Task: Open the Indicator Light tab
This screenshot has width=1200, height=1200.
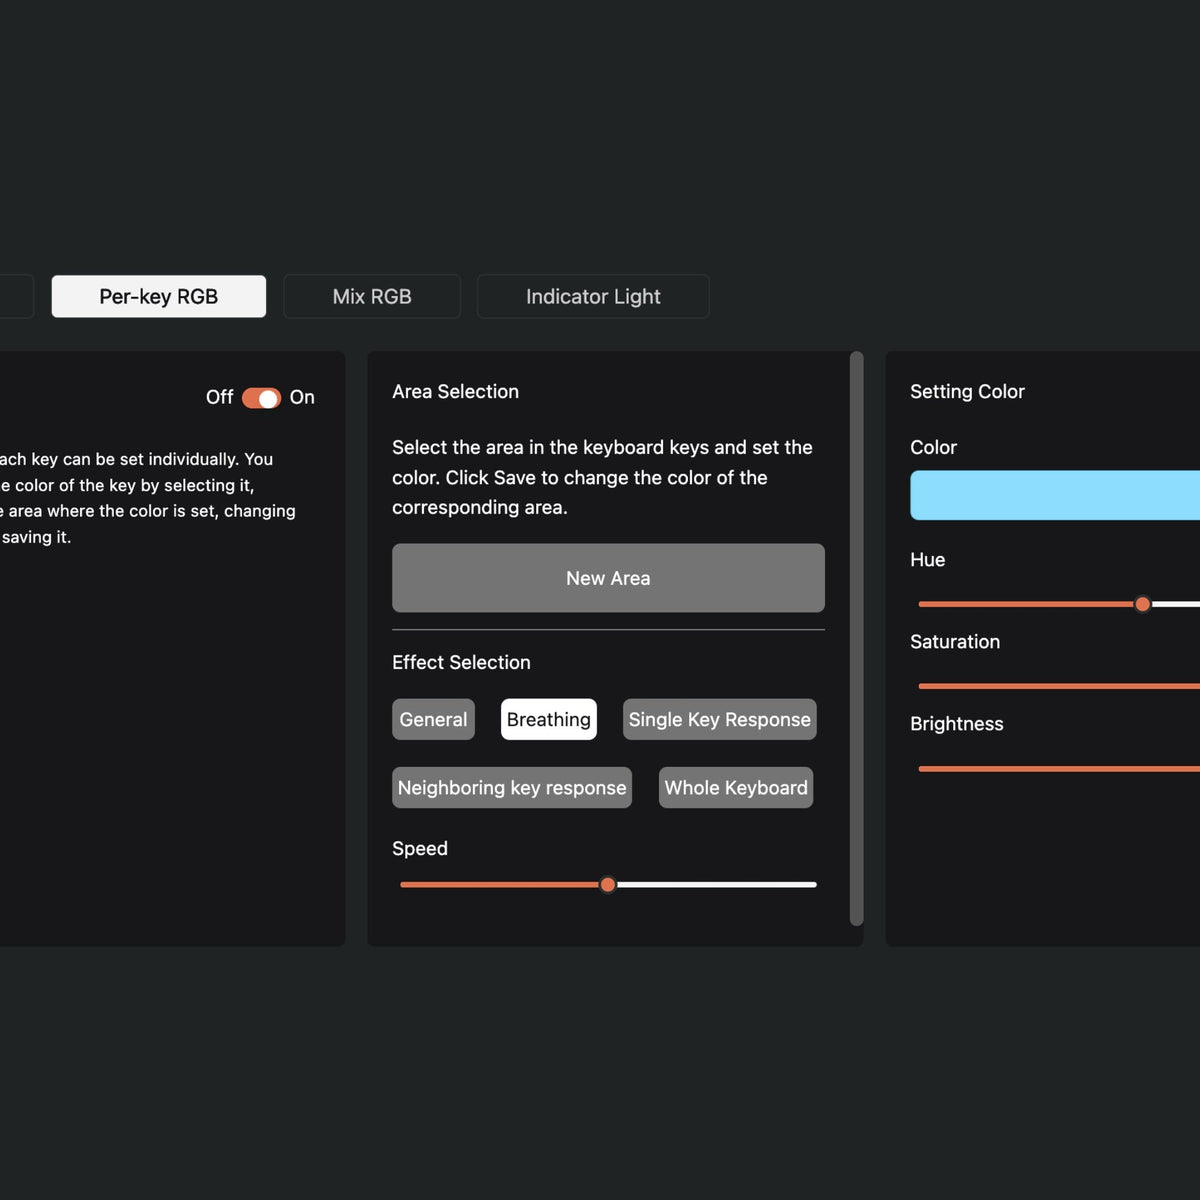Action: (593, 296)
